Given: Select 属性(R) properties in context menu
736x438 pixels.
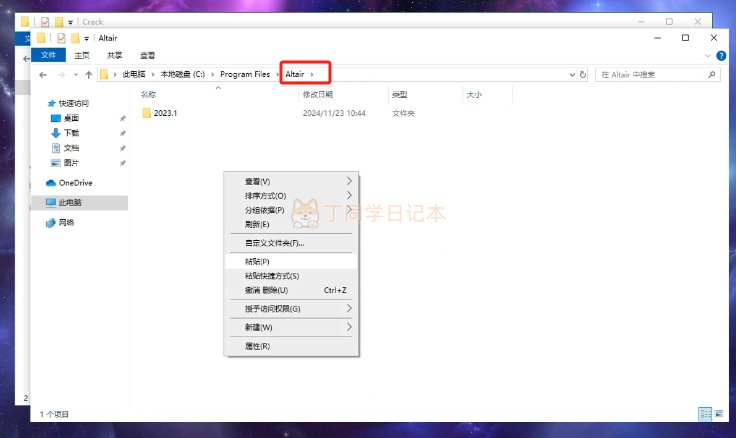Looking at the screenshot, I should pyautogui.click(x=258, y=346).
